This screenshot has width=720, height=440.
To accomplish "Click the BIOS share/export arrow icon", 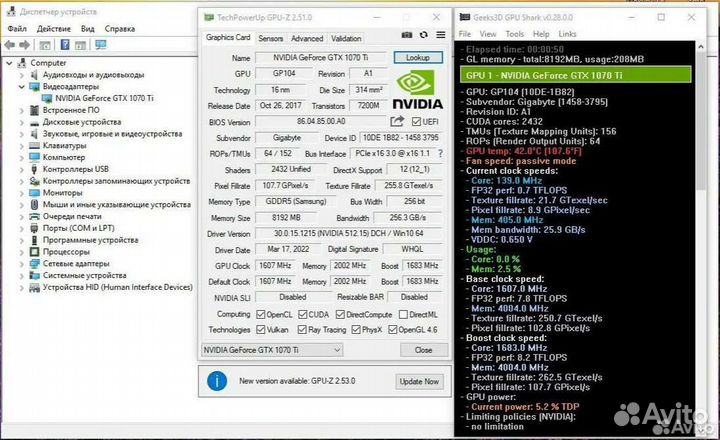I will 397,121.
